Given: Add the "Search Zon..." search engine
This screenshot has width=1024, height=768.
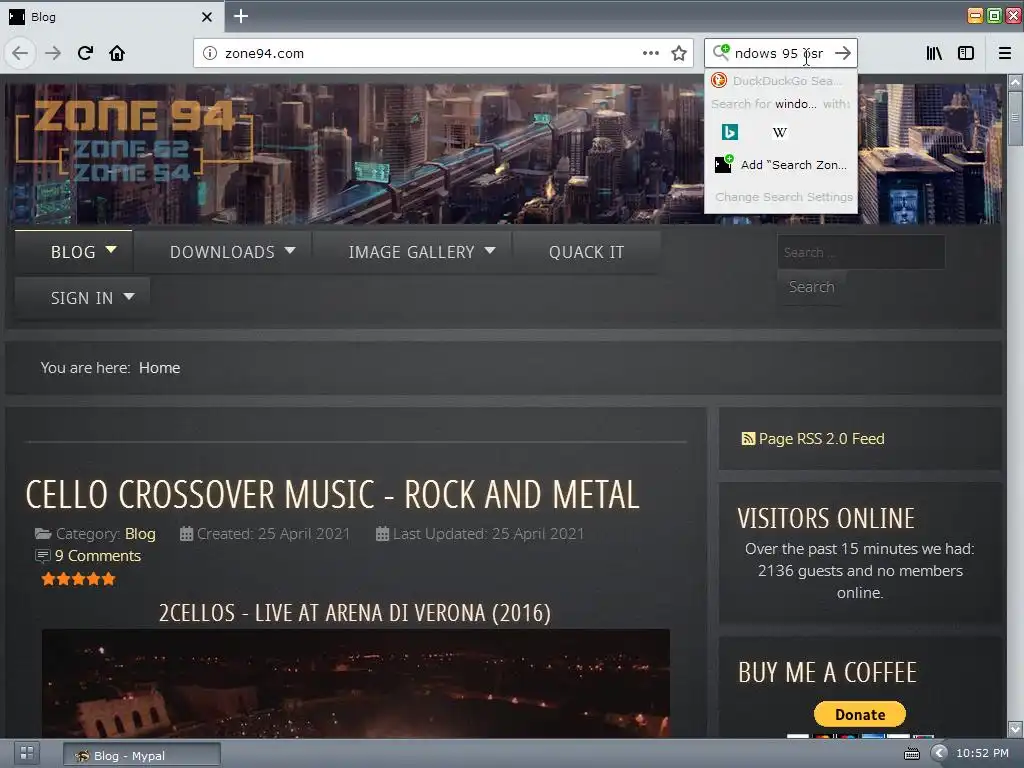Looking at the screenshot, I should click(x=781, y=165).
